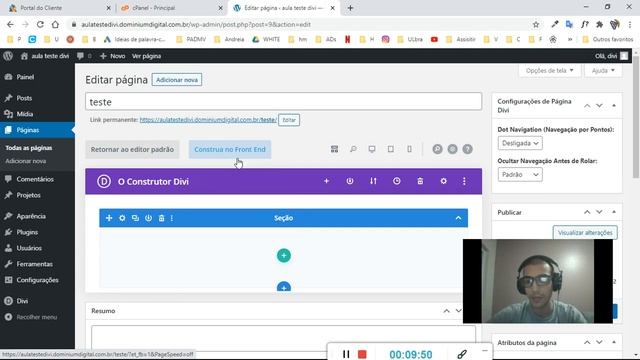Click builder search round icon
Image resolution: width=640 pixels, height=360 pixels.
pos(438,149)
